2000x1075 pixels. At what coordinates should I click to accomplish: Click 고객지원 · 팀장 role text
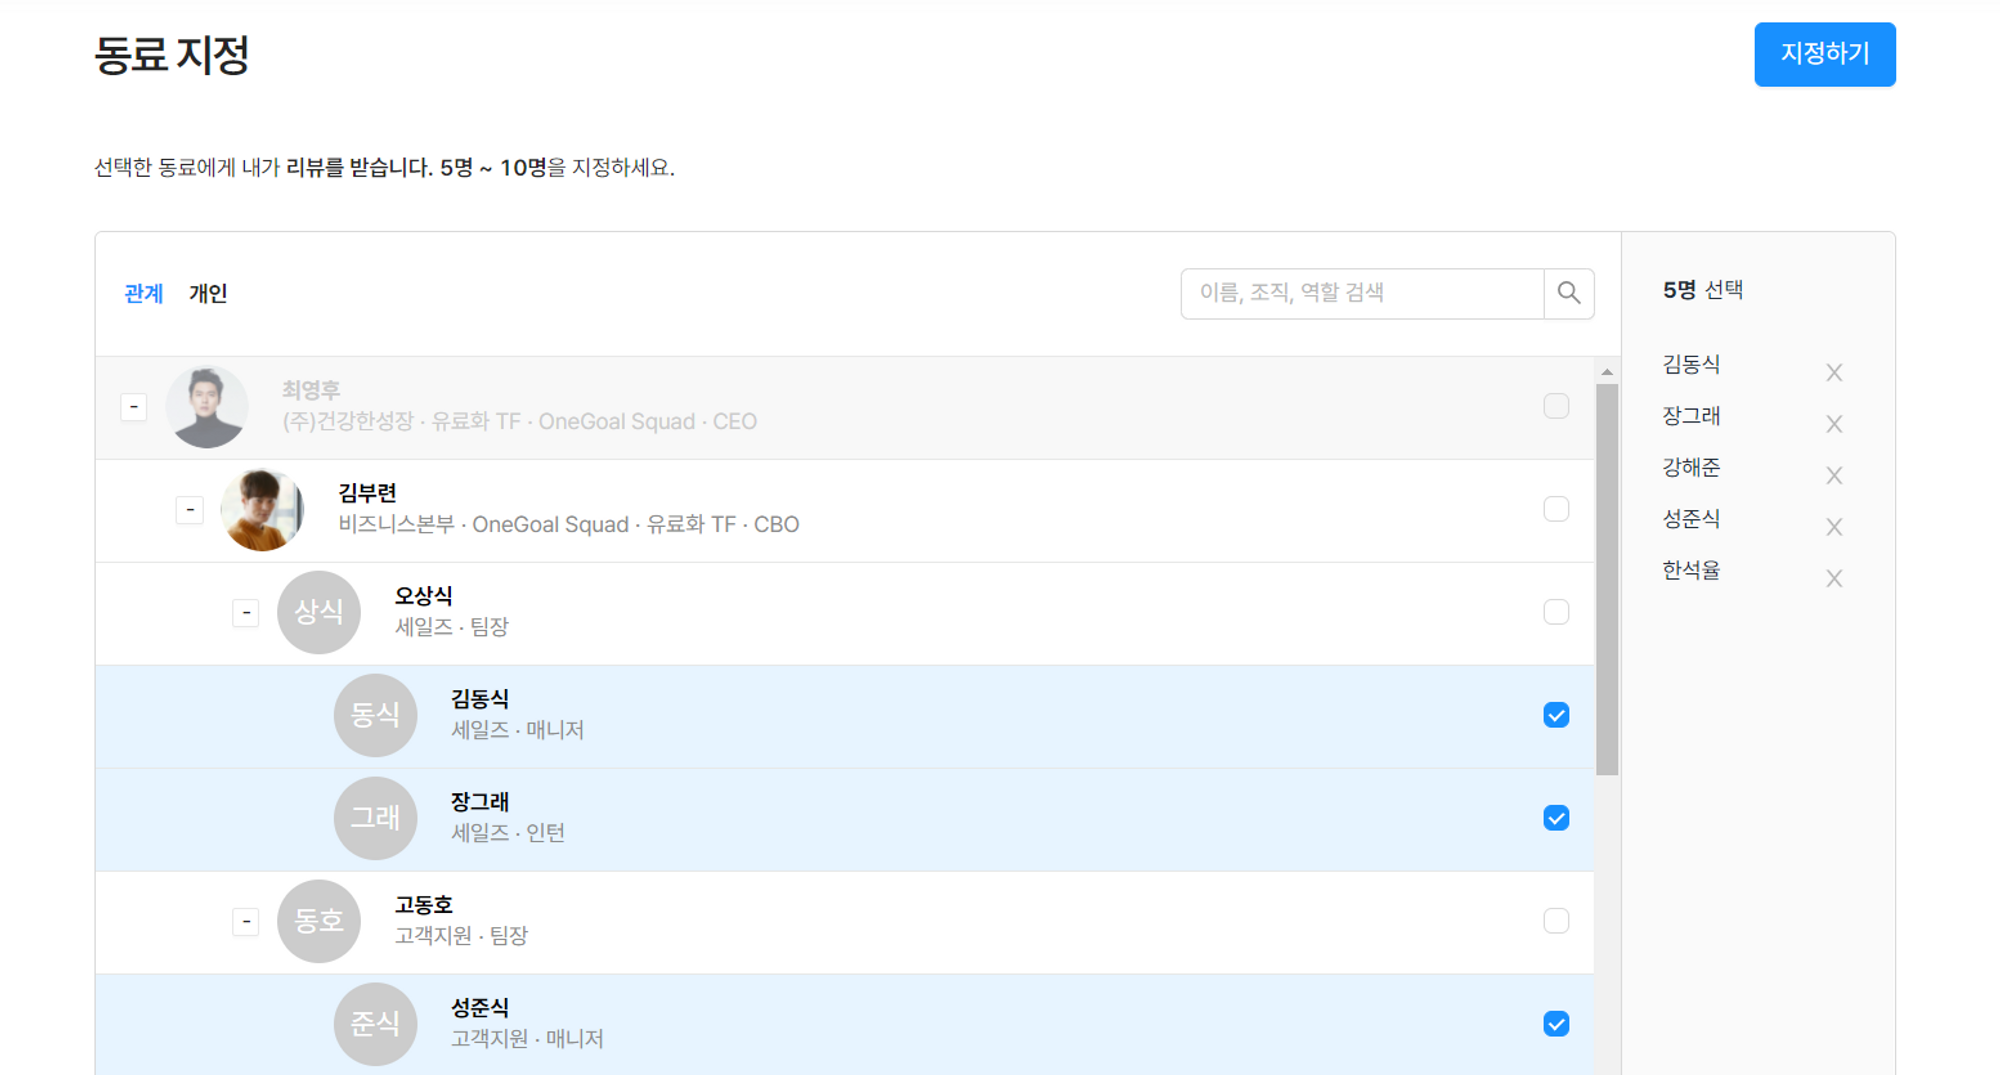[x=461, y=936]
